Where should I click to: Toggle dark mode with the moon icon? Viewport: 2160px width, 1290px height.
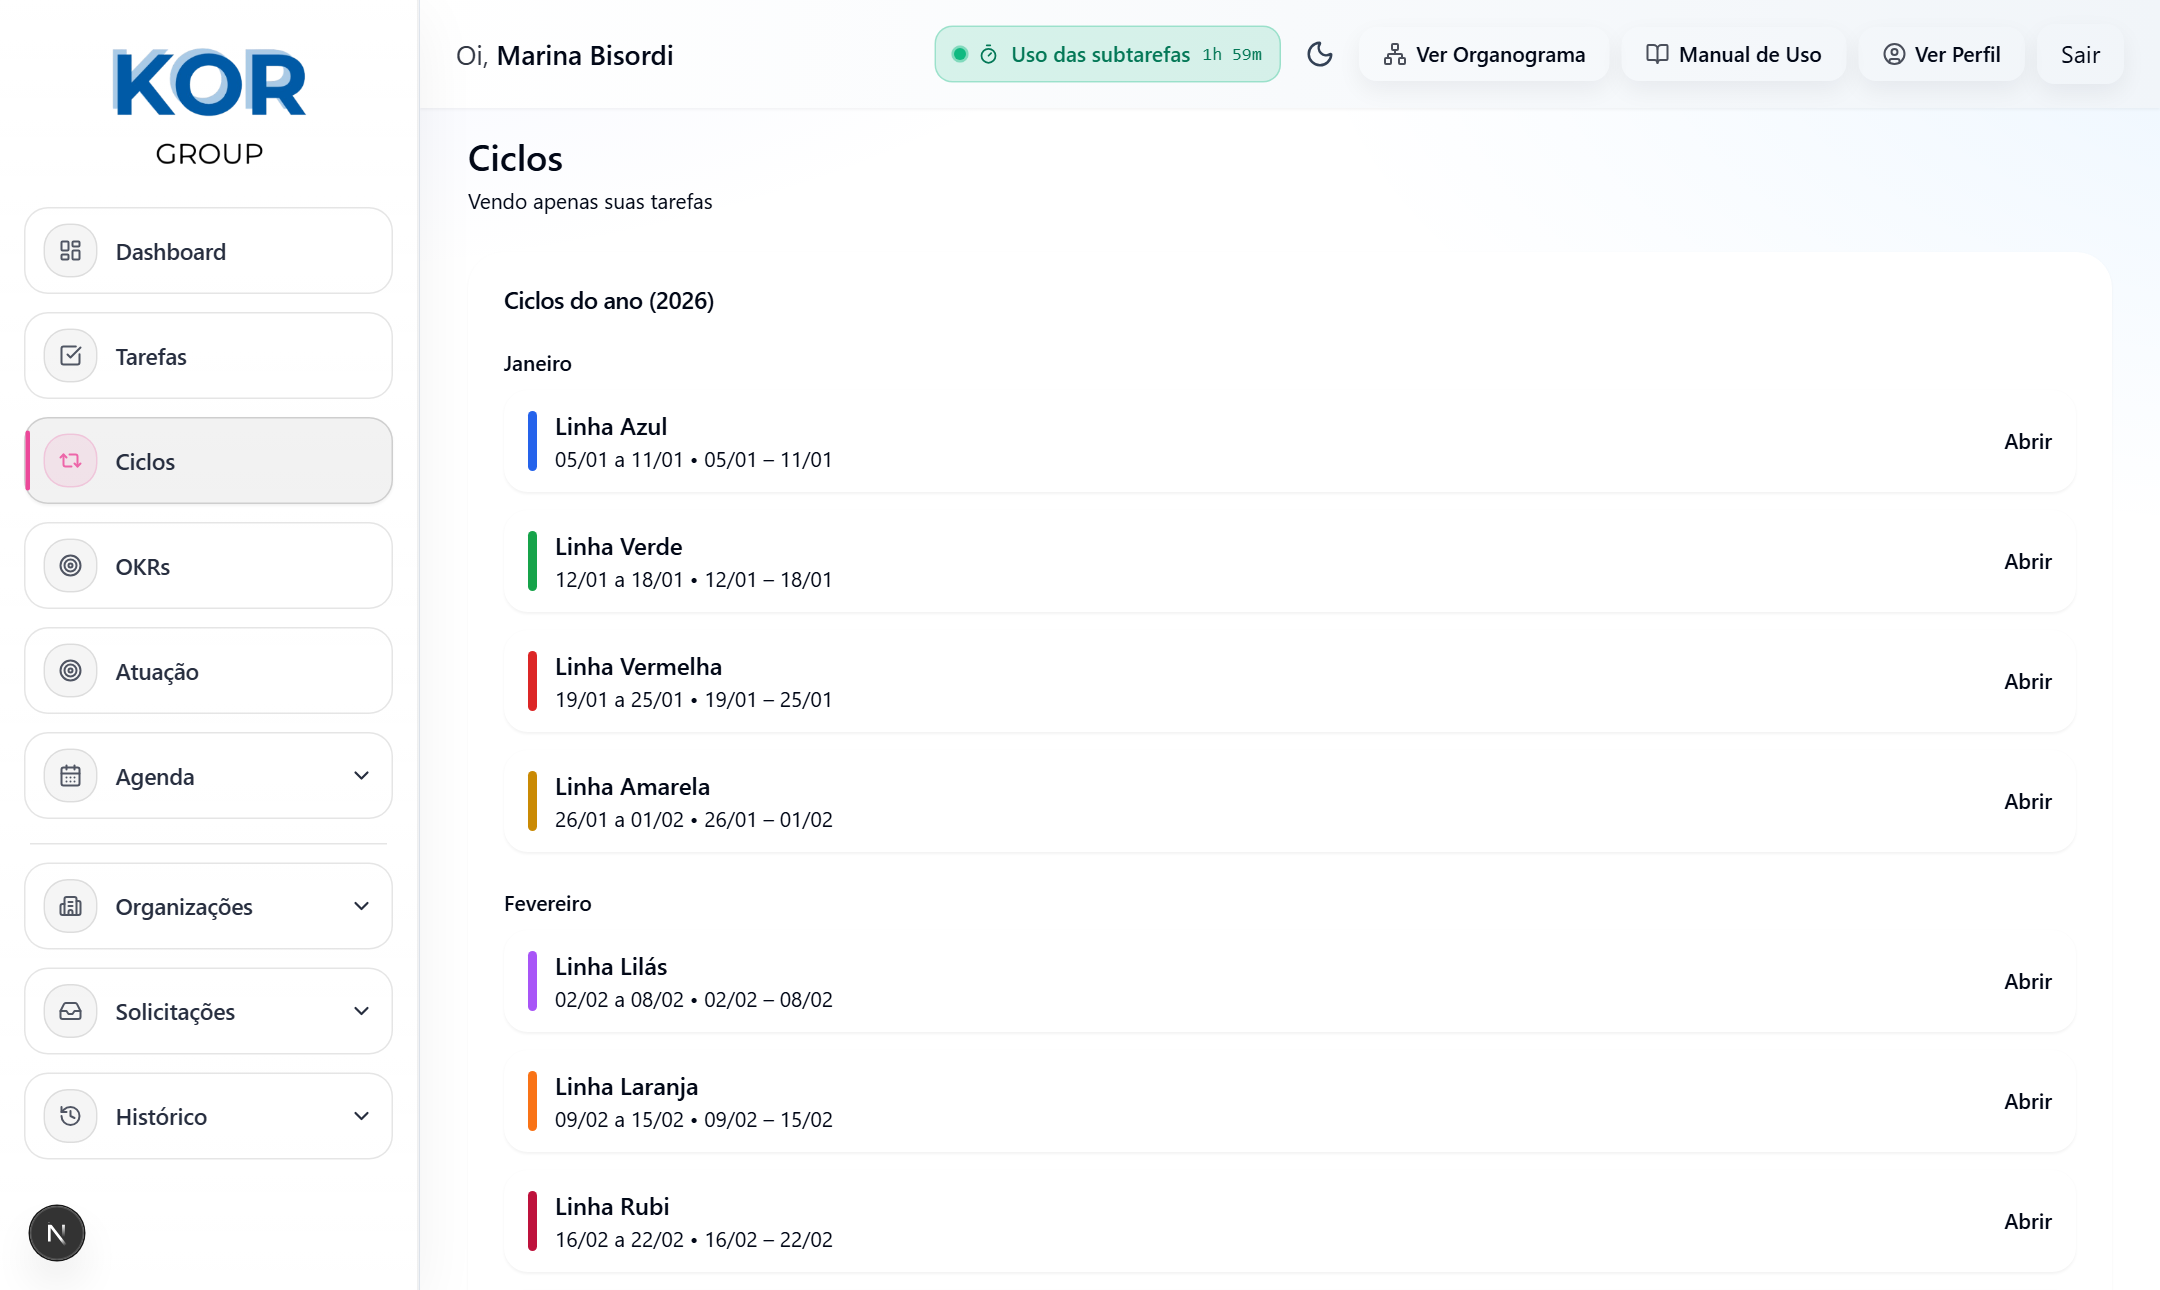pyautogui.click(x=1319, y=55)
